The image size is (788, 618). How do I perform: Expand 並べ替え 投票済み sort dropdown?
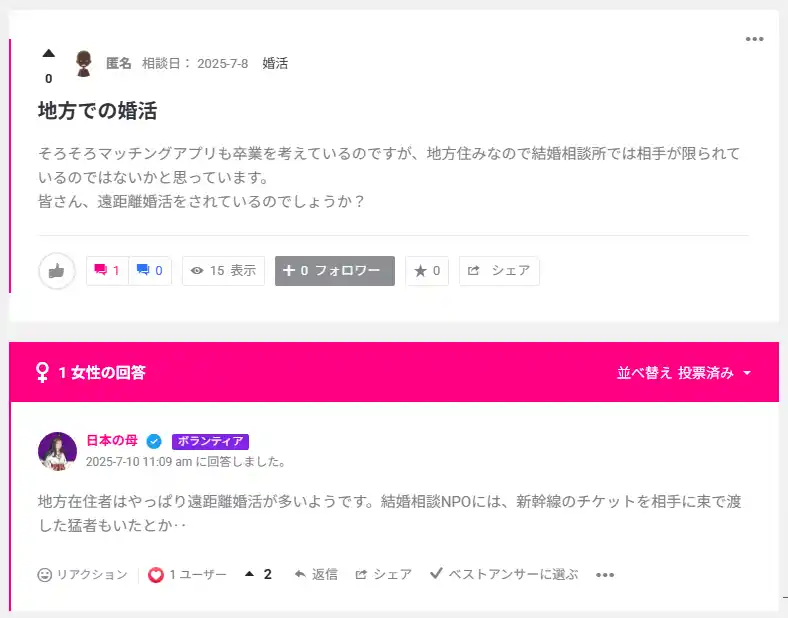[684, 373]
